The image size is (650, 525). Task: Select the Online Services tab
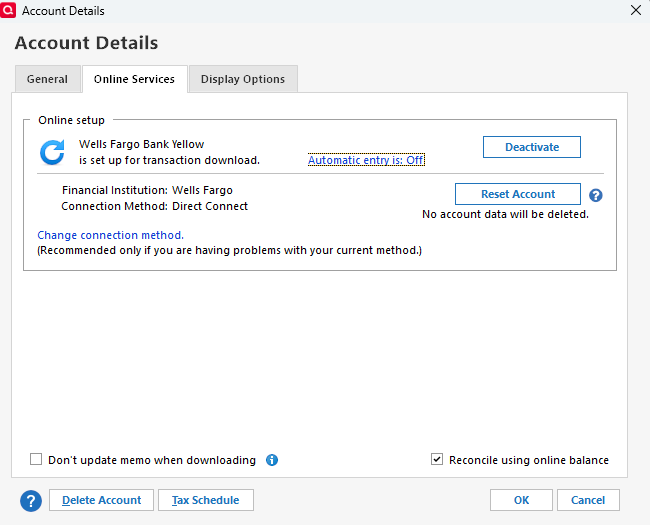click(x=135, y=79)
